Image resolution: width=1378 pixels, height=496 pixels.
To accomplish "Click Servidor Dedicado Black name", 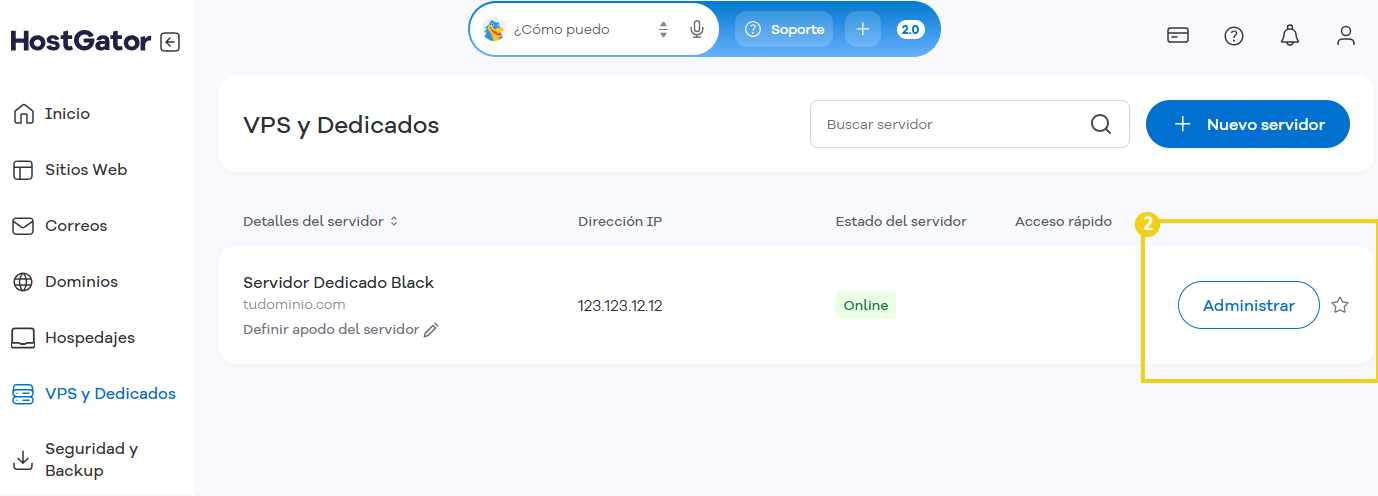I will tap(338, 283).
